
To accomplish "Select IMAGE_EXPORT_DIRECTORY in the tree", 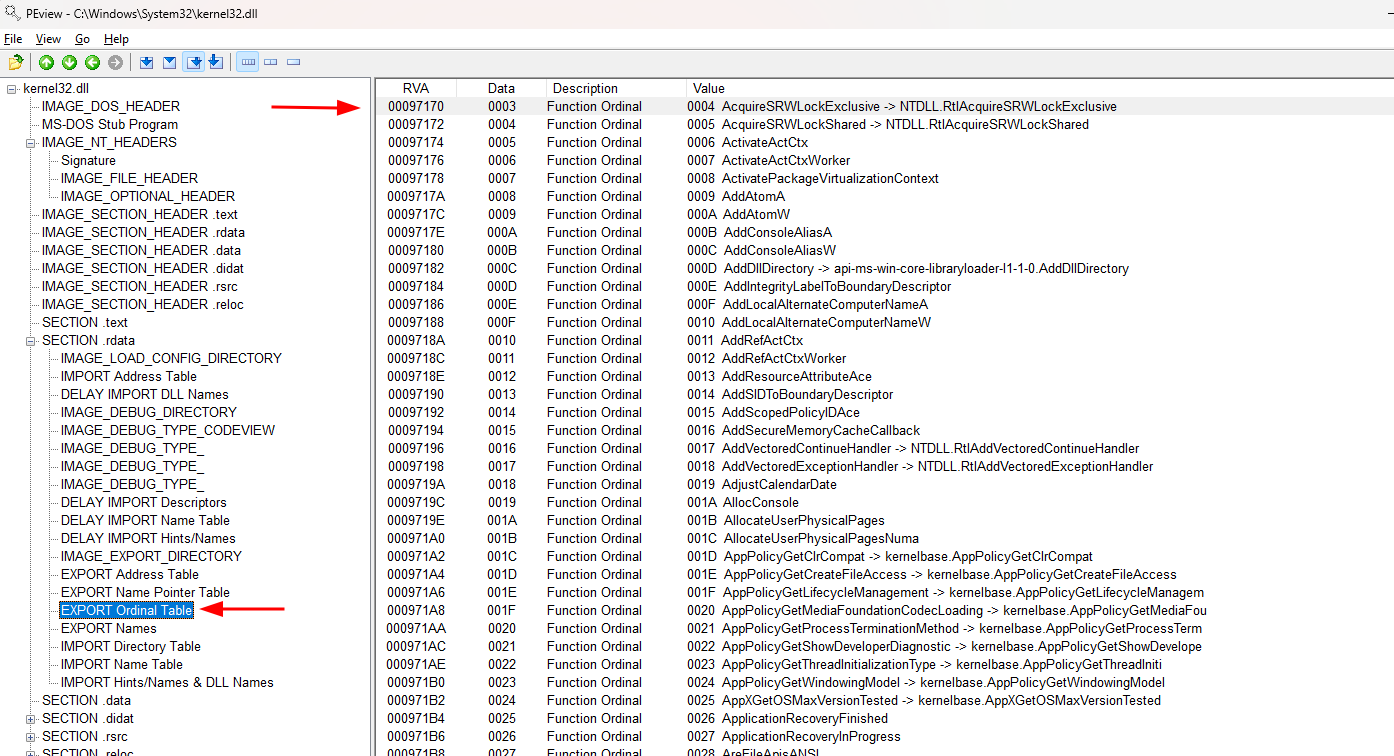I will 151,557.
